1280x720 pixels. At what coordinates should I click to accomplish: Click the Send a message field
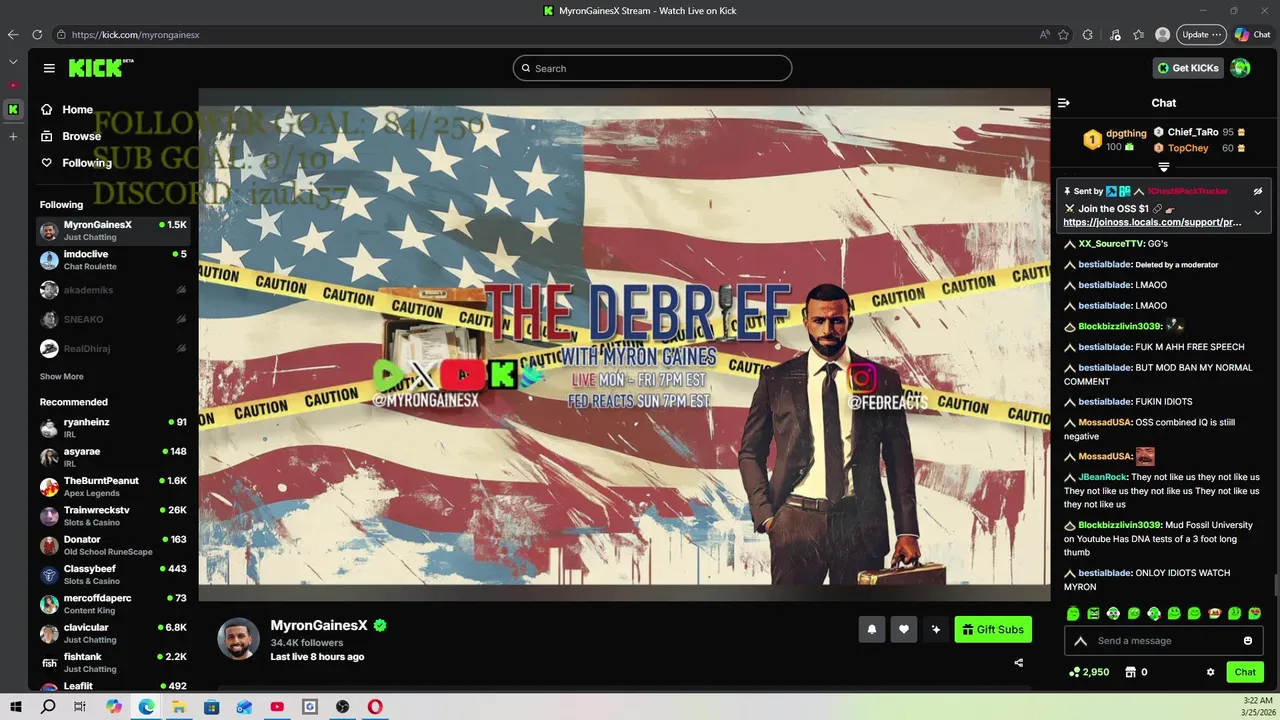[1164, 641]
